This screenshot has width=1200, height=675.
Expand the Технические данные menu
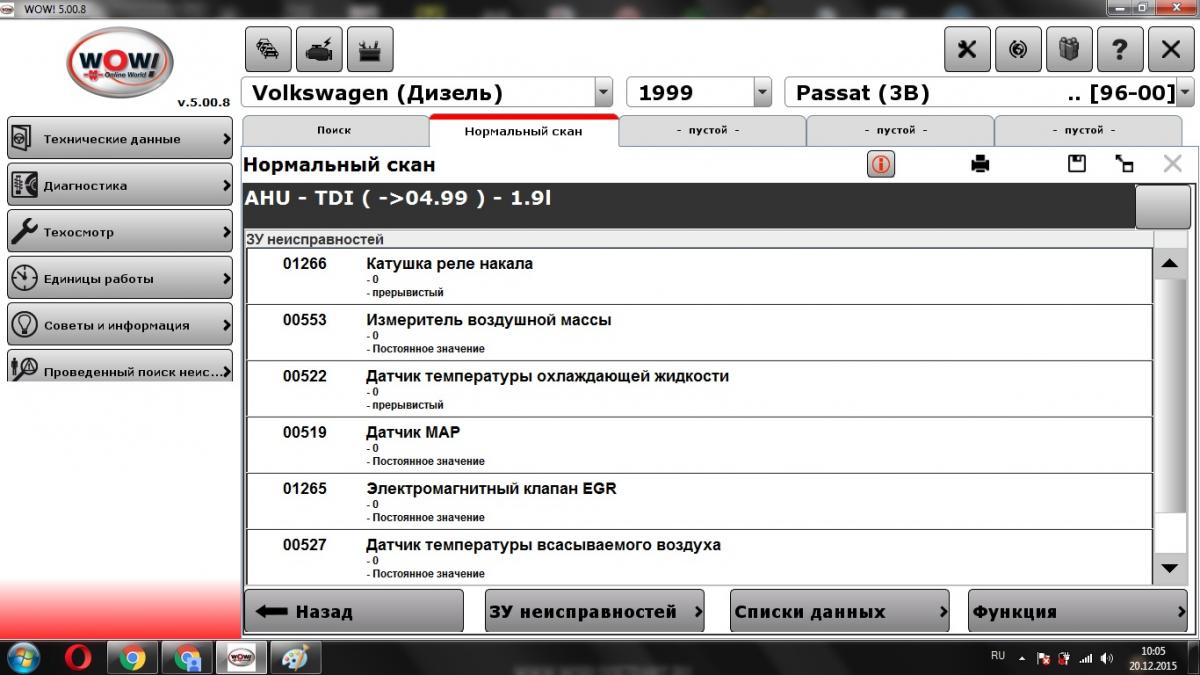coord(120,138)
